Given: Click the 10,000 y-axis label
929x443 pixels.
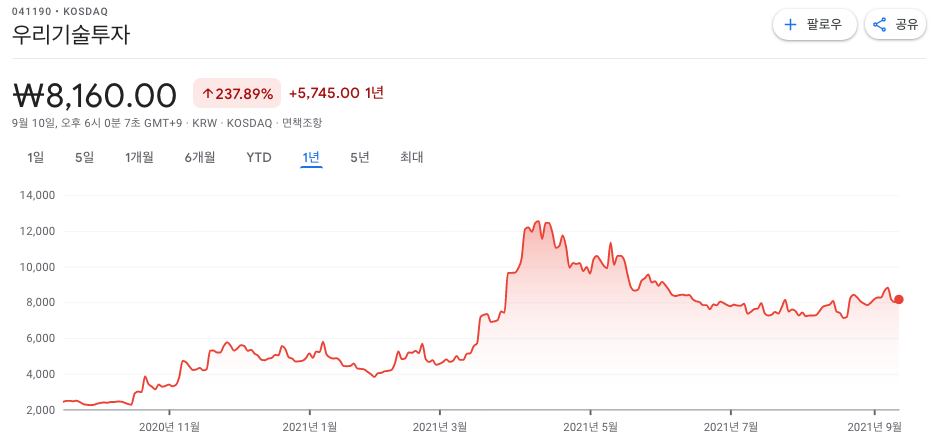Looking at the screenshot, I should [38, 267].
